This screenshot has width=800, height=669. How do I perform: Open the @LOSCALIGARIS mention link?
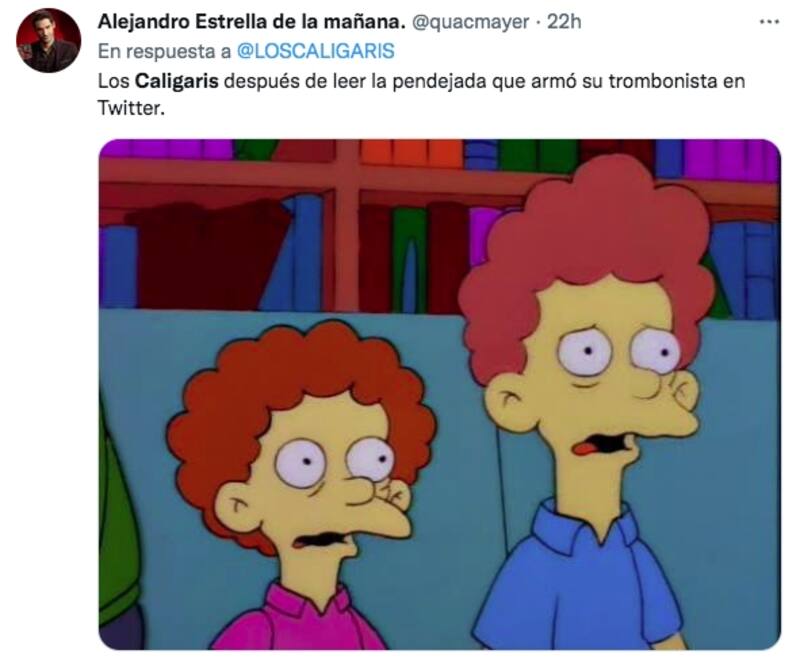coord(316,51)
